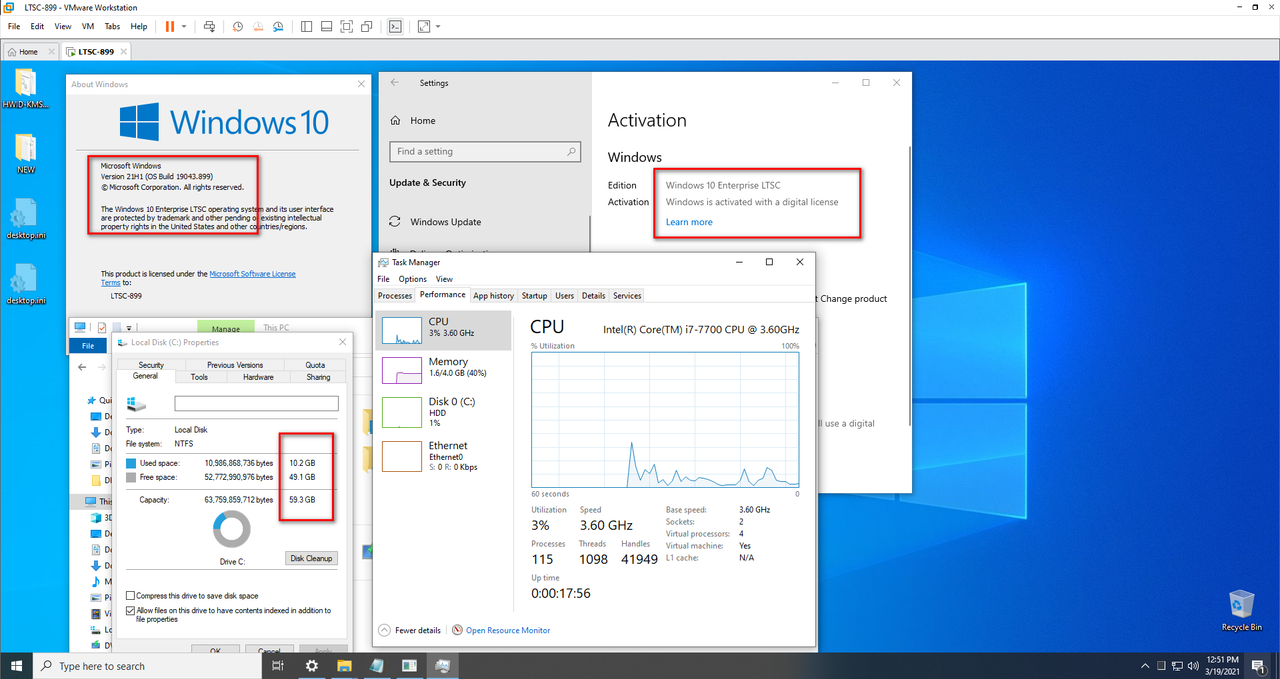This screenshot has width=1280, height=679.
Task: Open the VM menu in VMware
Action: point(86,26)
